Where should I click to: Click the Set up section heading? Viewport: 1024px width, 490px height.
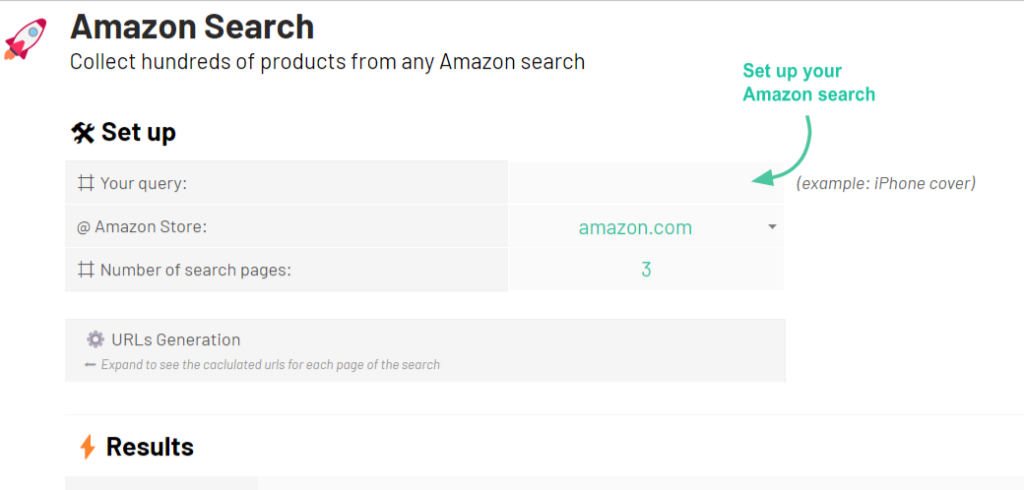coord(138,133)
